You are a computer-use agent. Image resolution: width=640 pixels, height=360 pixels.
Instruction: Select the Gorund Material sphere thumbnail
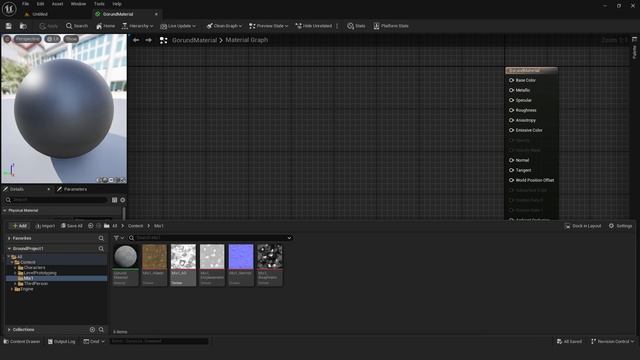125,257
